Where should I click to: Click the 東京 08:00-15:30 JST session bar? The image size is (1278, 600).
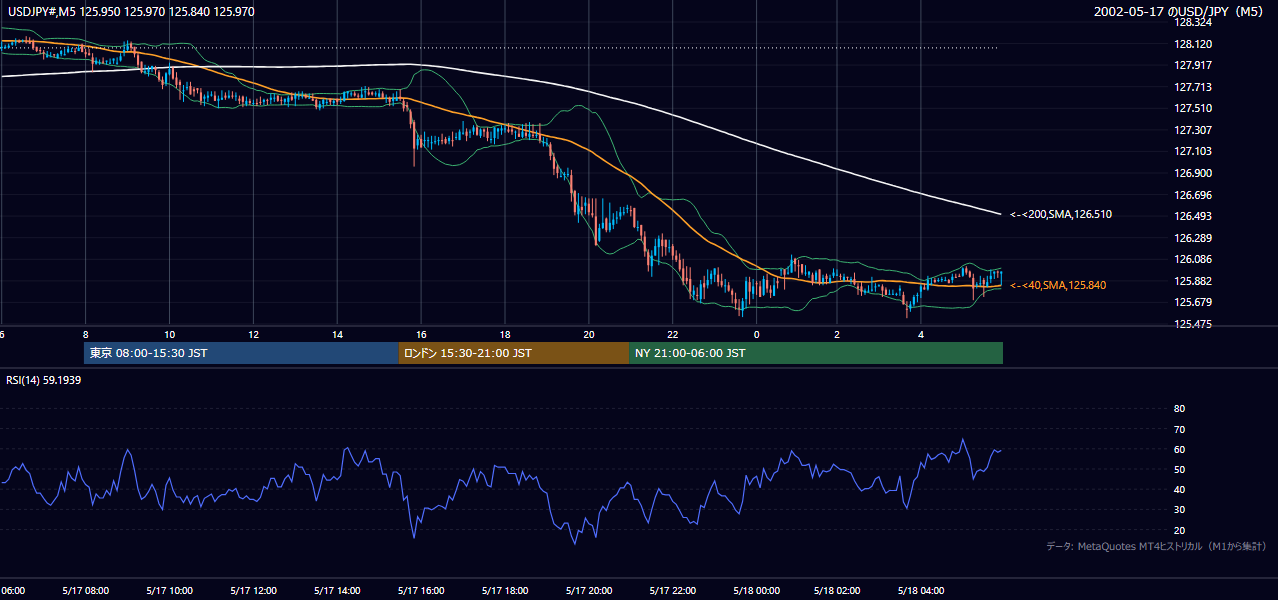coord(241,353)
